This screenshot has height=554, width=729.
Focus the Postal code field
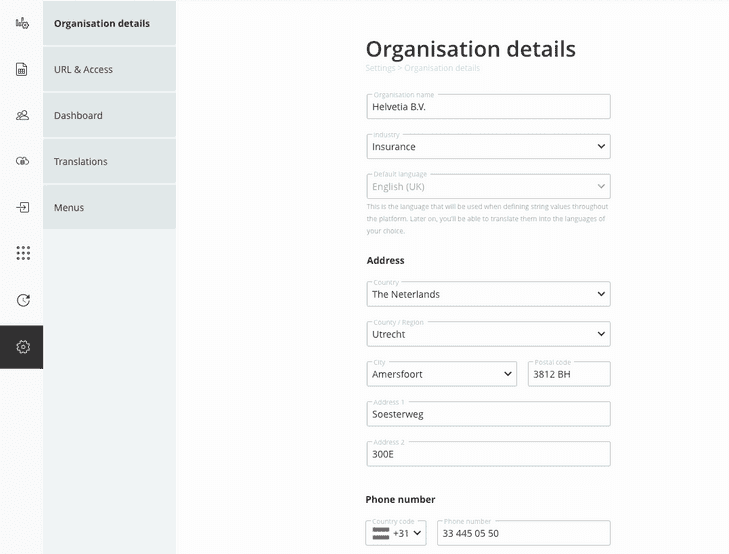click(568, 374)
